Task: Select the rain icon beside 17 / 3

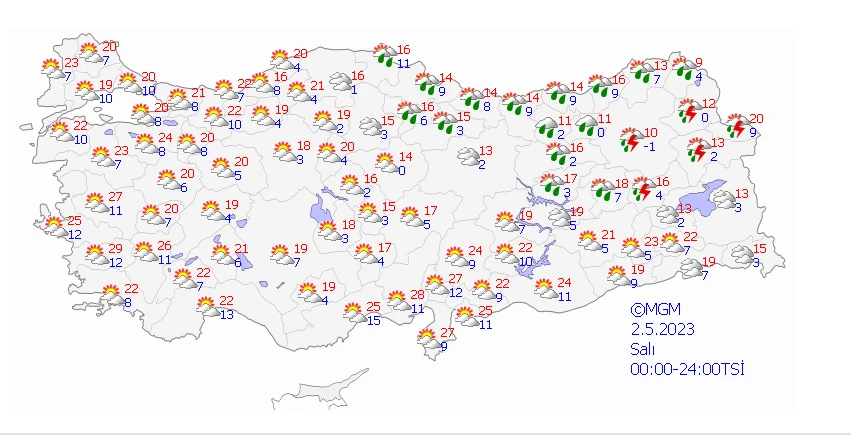Action: pyautogui.click(x=551, y=185)
